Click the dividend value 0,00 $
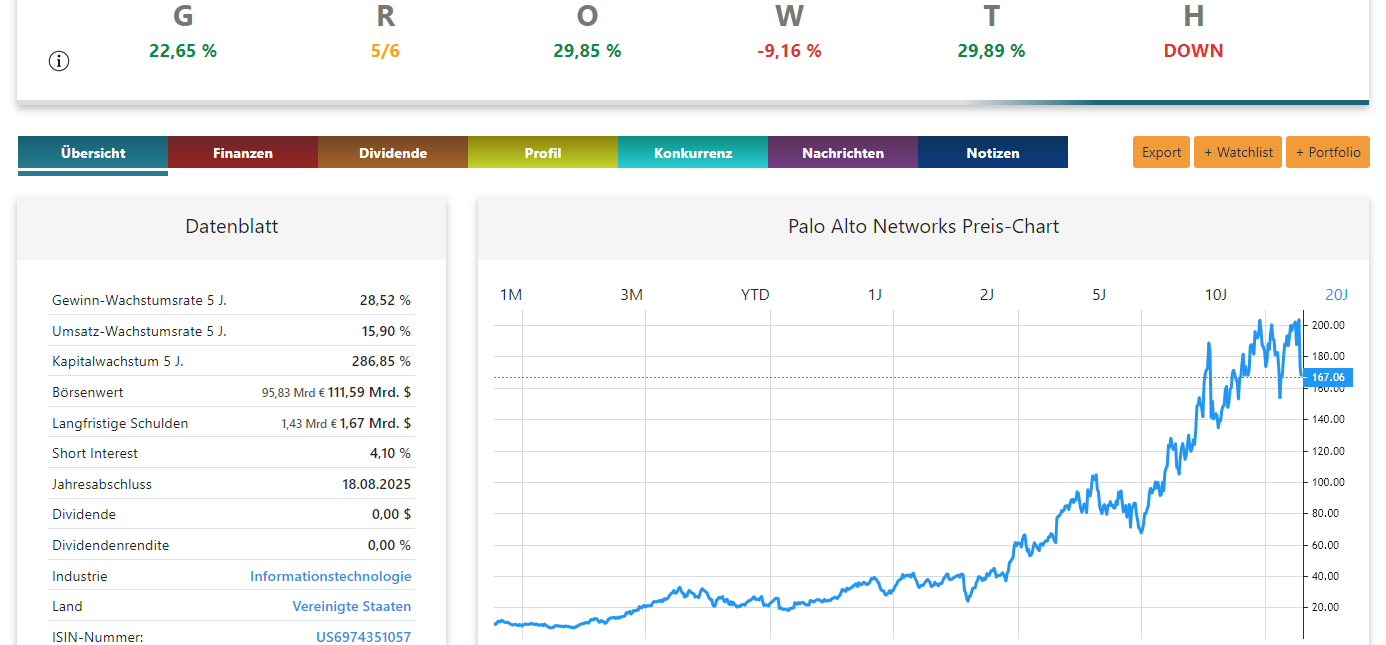Viewport: 1386px width, 645px height. pos(389,514)
